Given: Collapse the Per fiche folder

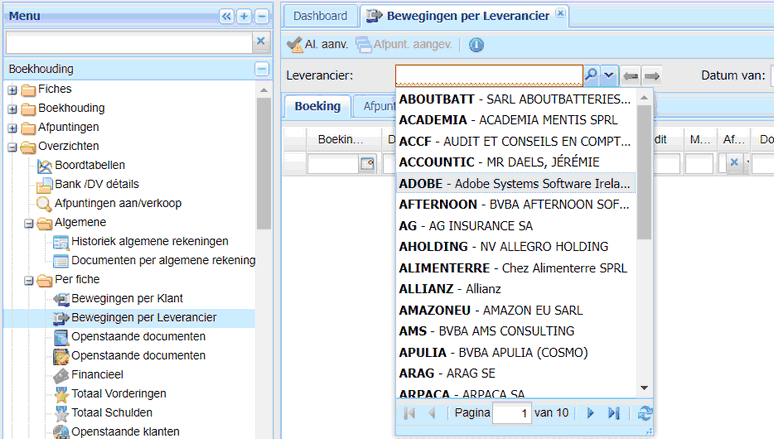Looking at the screenshot, I should coord(29,281).
